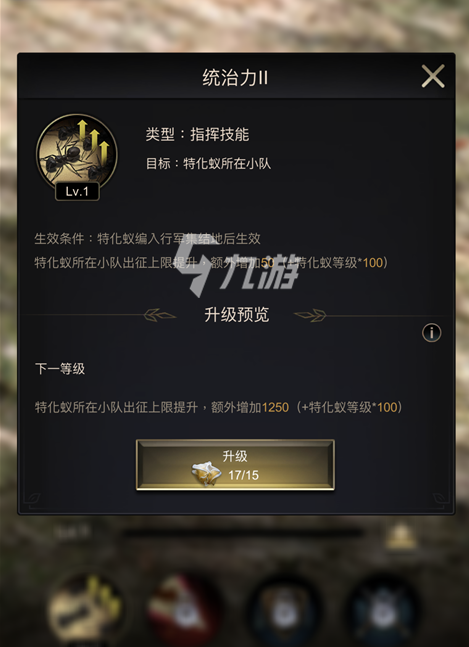The image size is (469, 647).
Task: Tap the blurred golden icon beside the bar
Action: click(x=401, y=536)
